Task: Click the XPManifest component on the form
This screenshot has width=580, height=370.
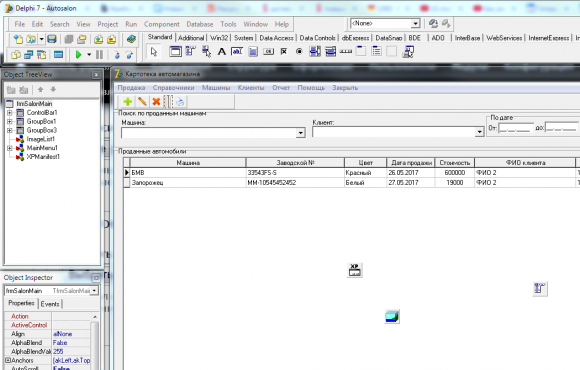Action: coord(355,270)
